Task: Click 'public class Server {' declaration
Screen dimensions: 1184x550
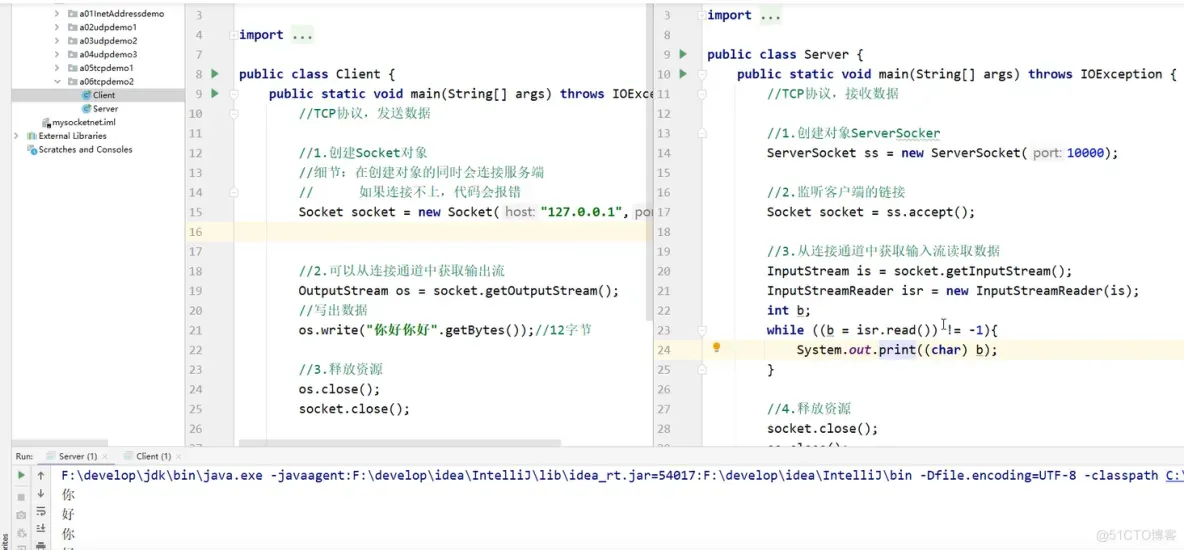Action: [x=785, y=54]
